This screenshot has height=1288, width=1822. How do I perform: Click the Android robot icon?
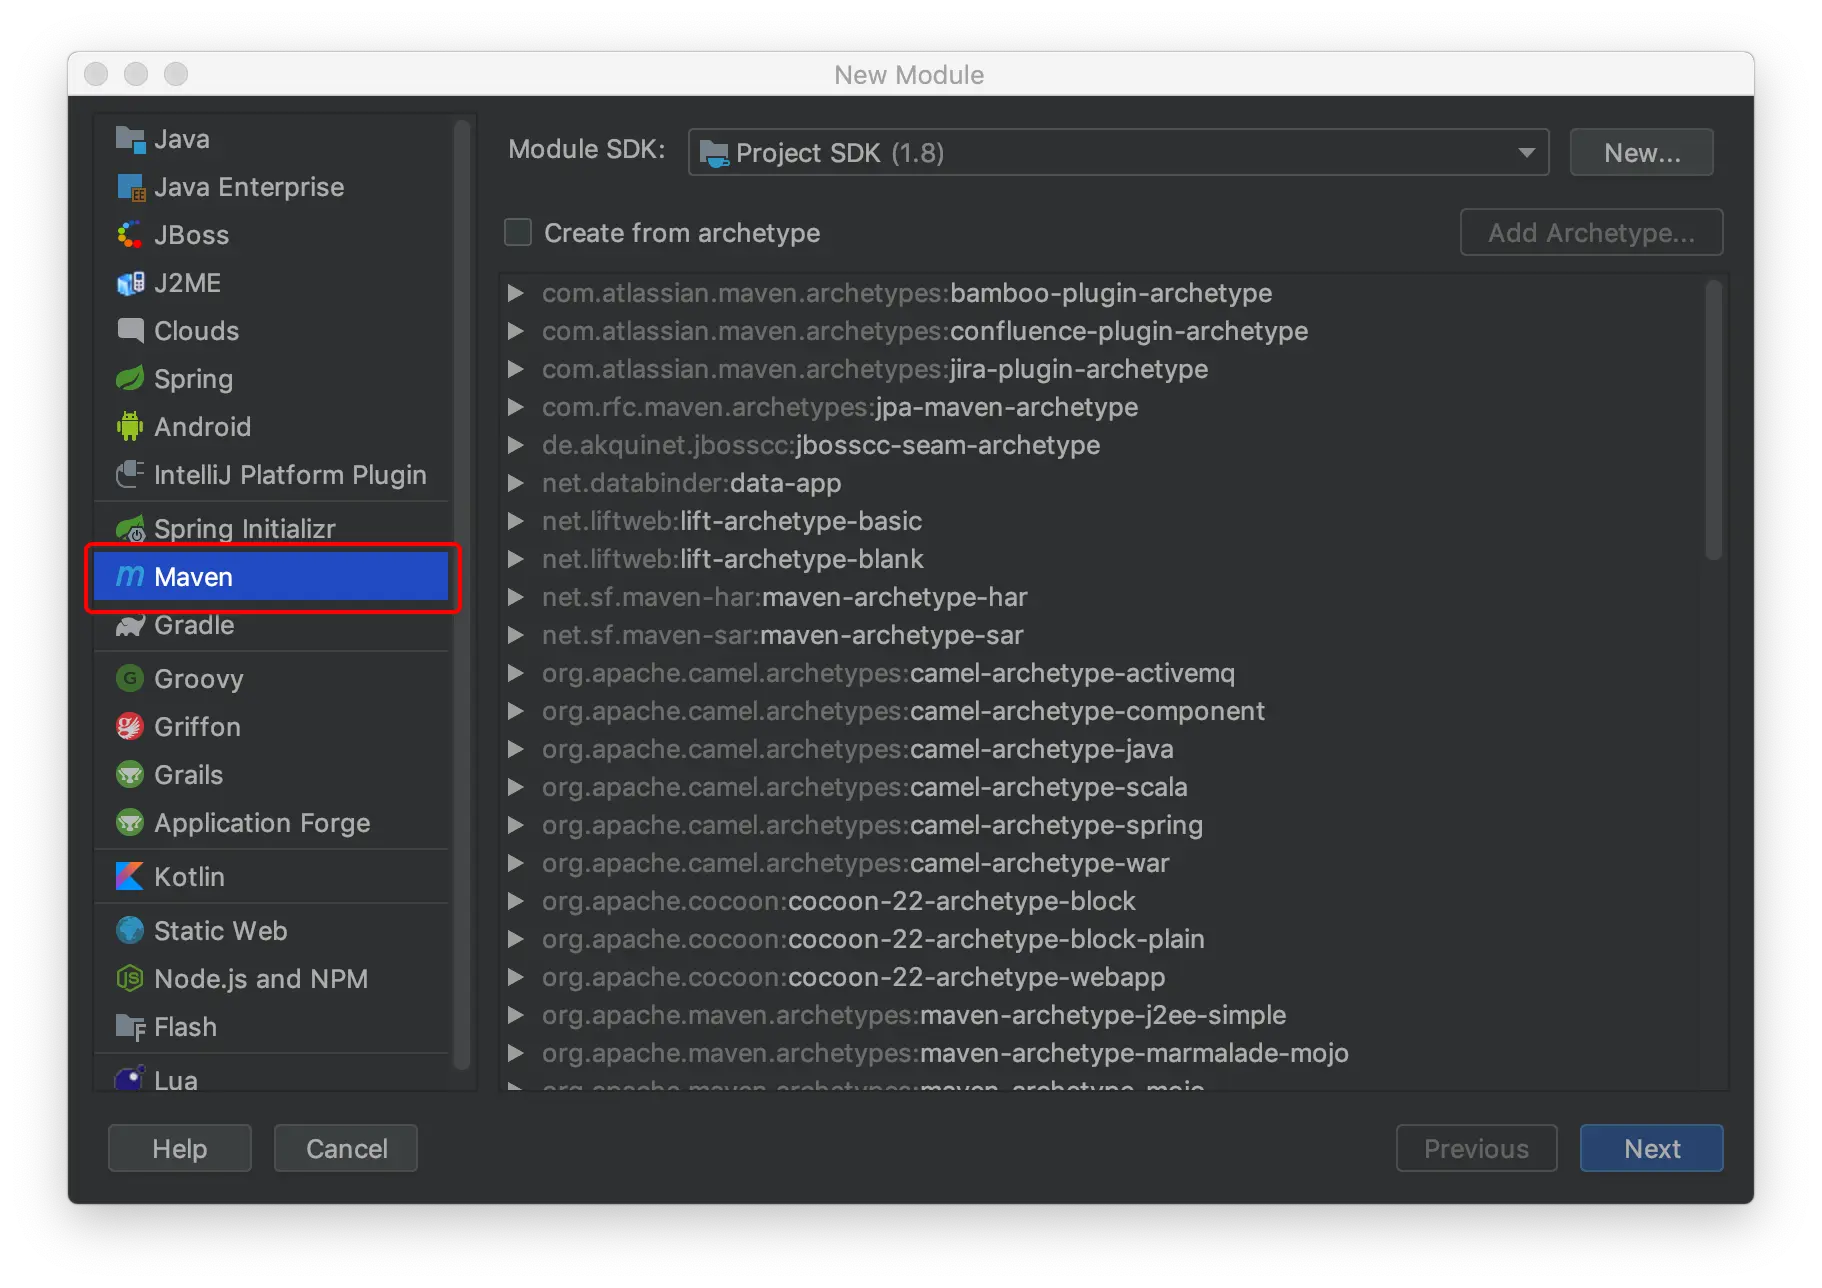pos(130,427)
